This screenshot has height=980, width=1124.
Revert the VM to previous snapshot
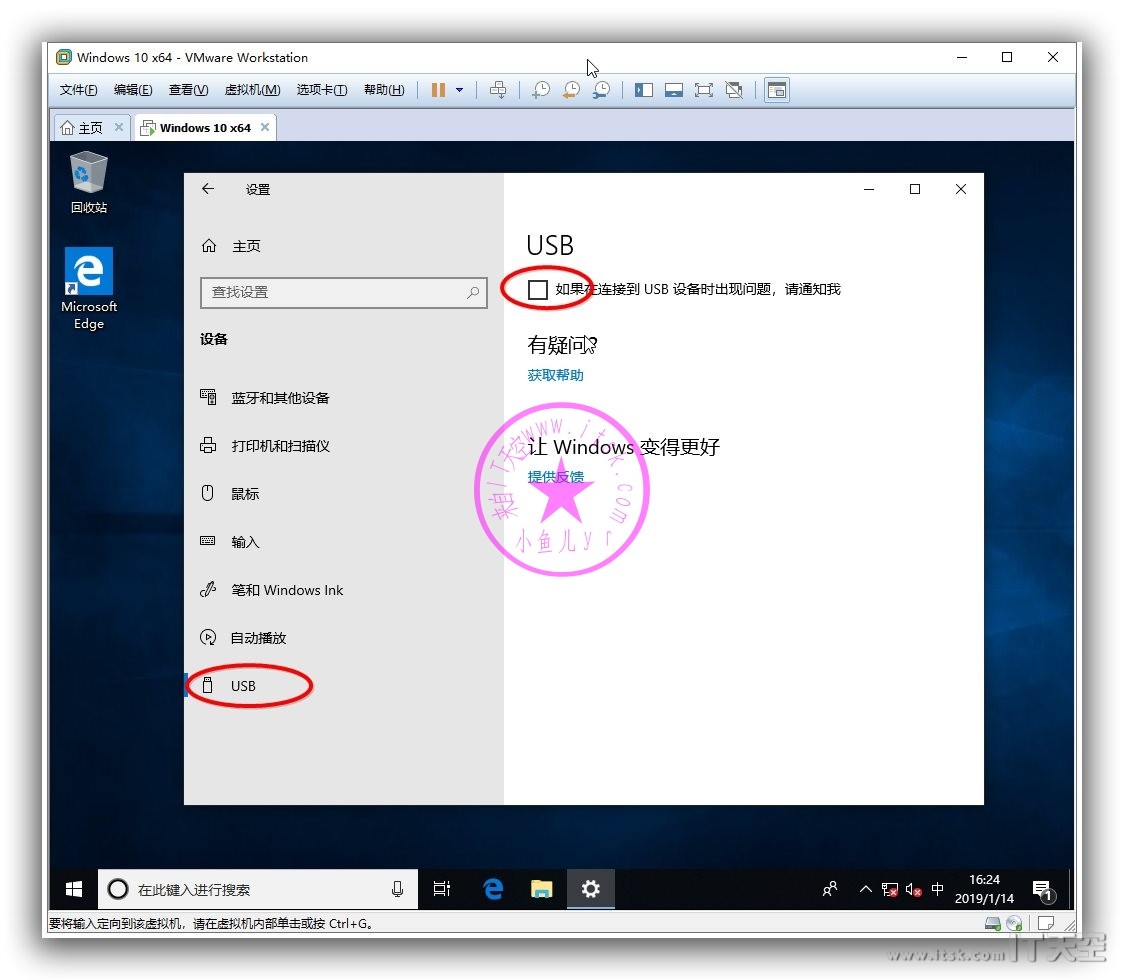(571, 90)
